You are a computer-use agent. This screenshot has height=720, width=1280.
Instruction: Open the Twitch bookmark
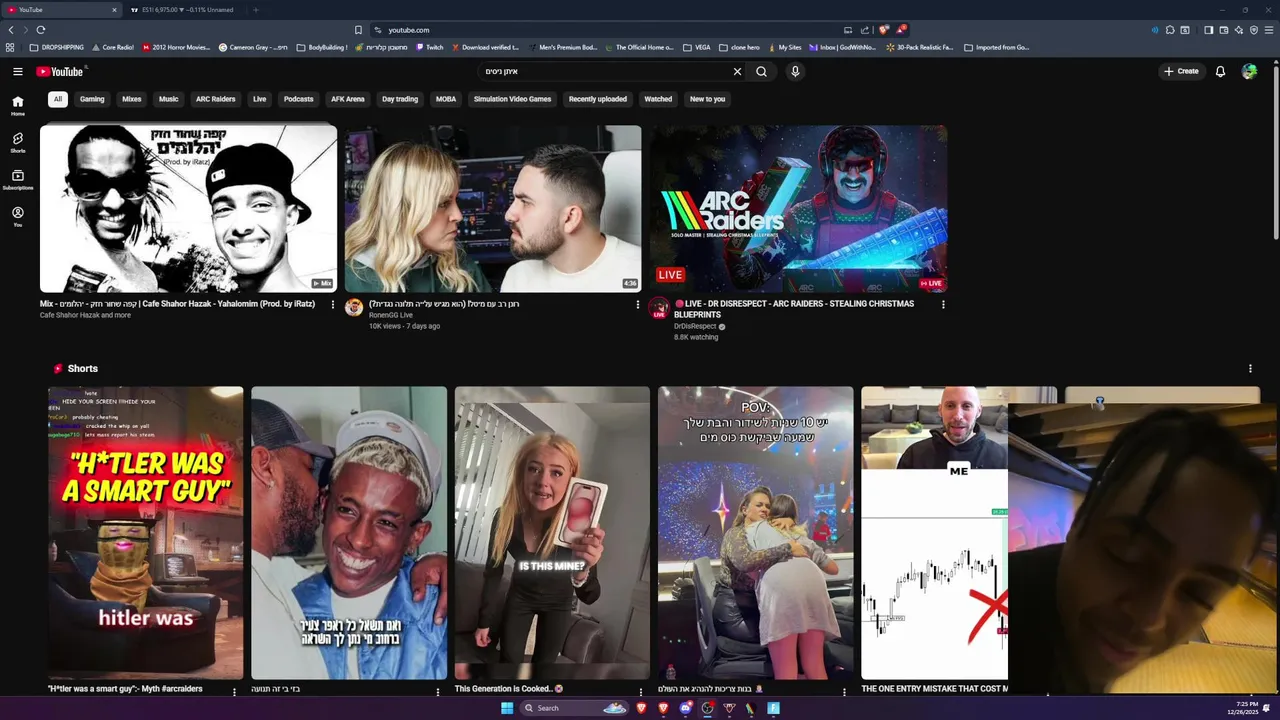click(429, 47)
